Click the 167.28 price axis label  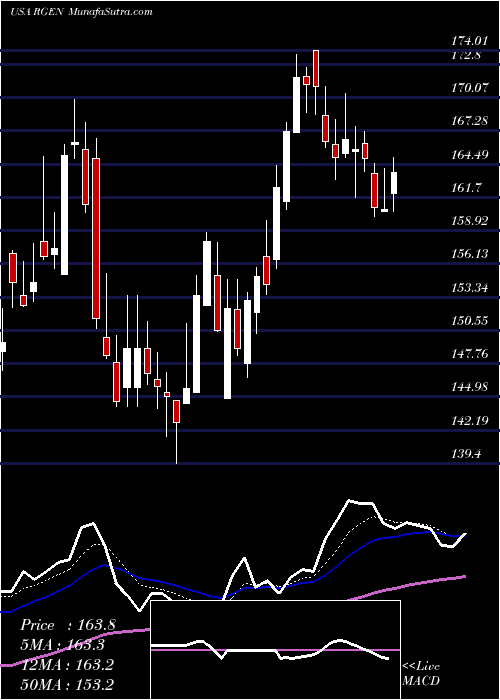point(468,121)
